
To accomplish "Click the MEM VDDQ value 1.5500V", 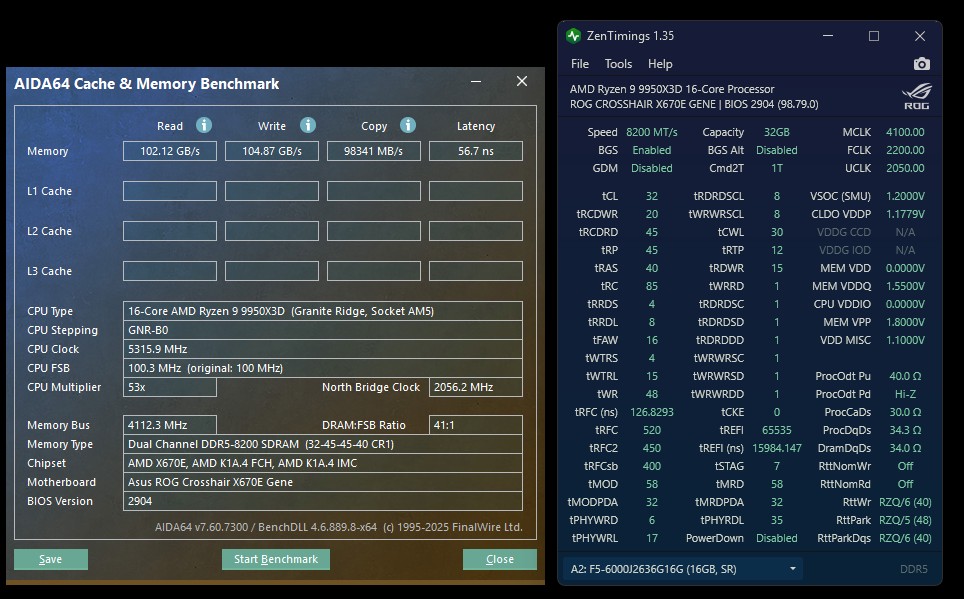I will pos(905,286).
